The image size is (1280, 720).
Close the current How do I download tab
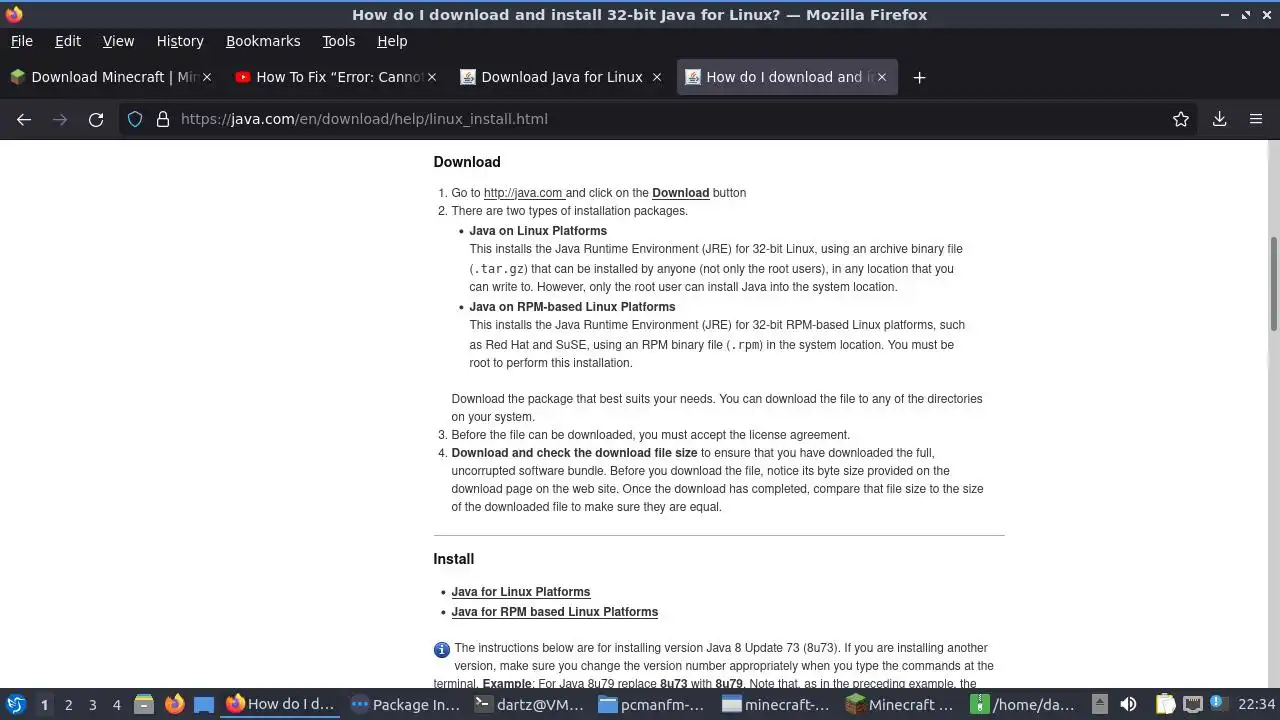pos(882,77)
